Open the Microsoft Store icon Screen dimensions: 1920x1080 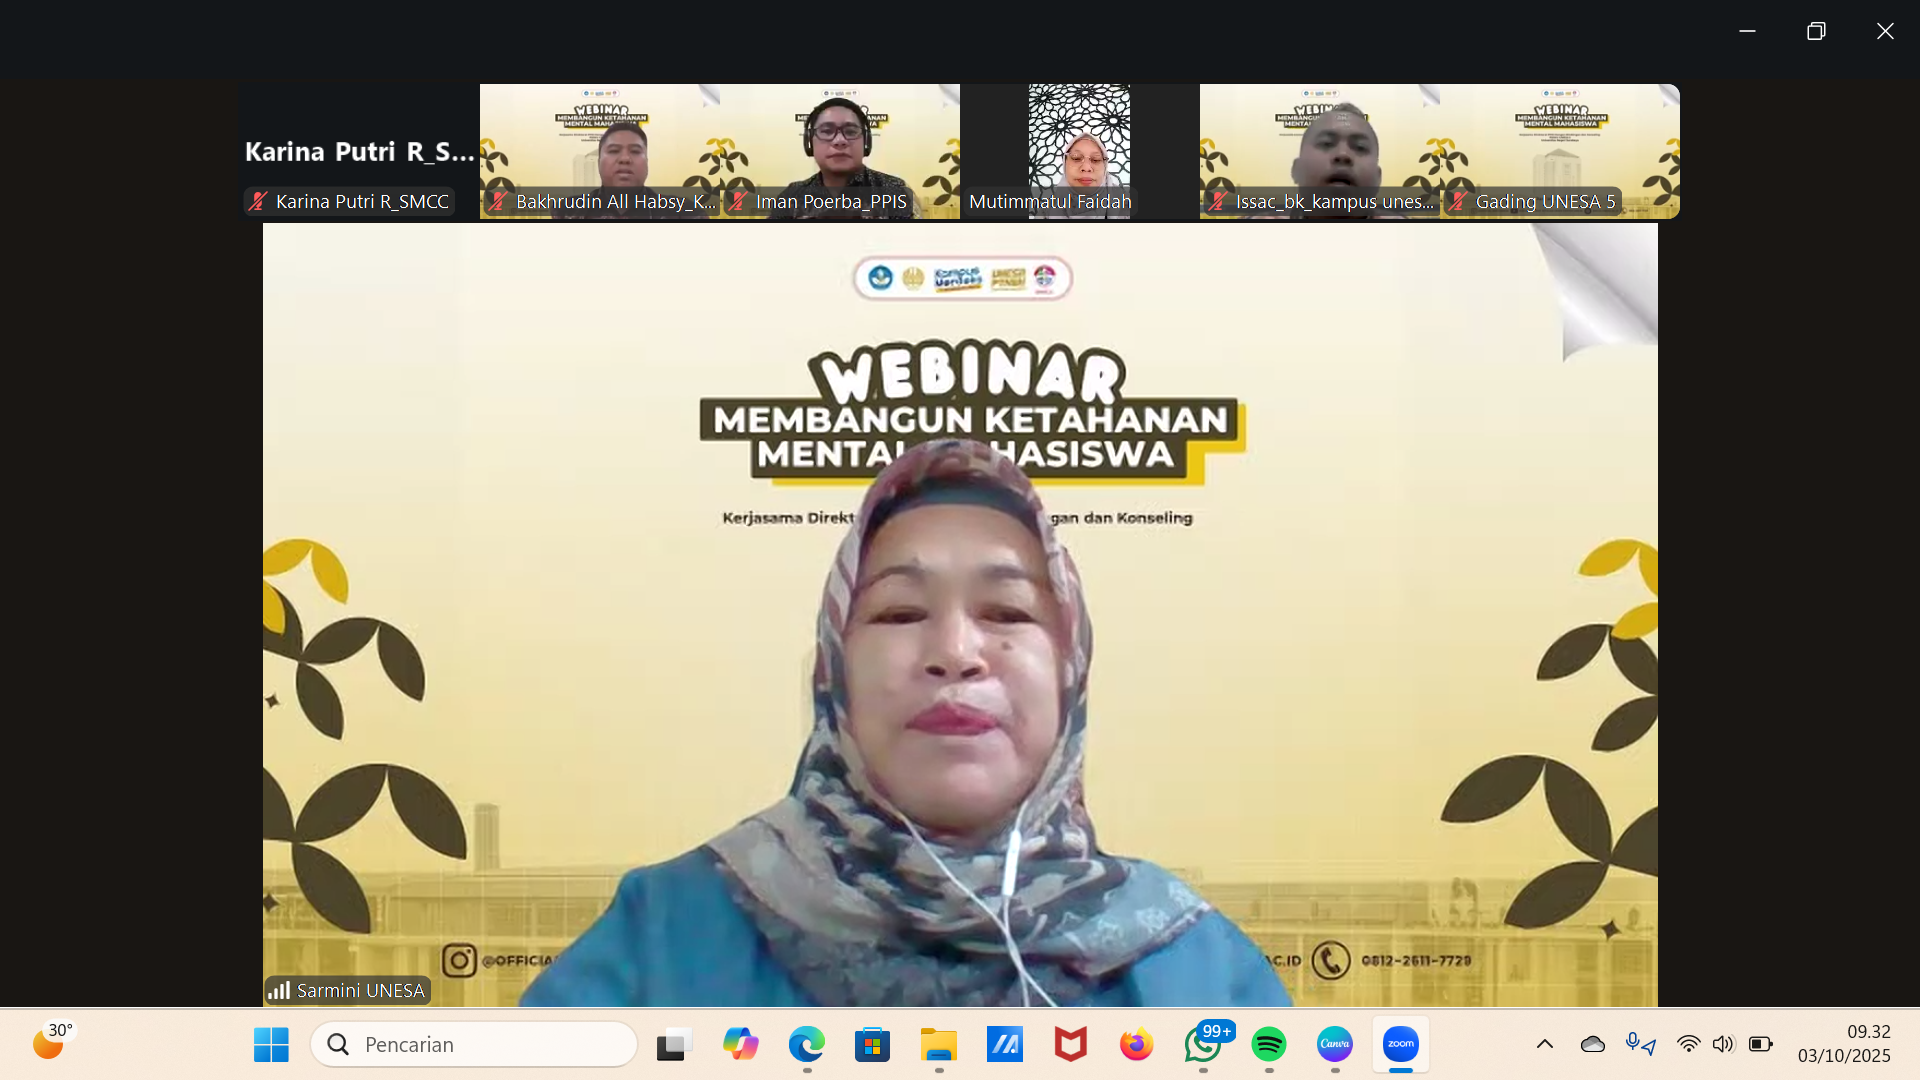coord(872,1045)
